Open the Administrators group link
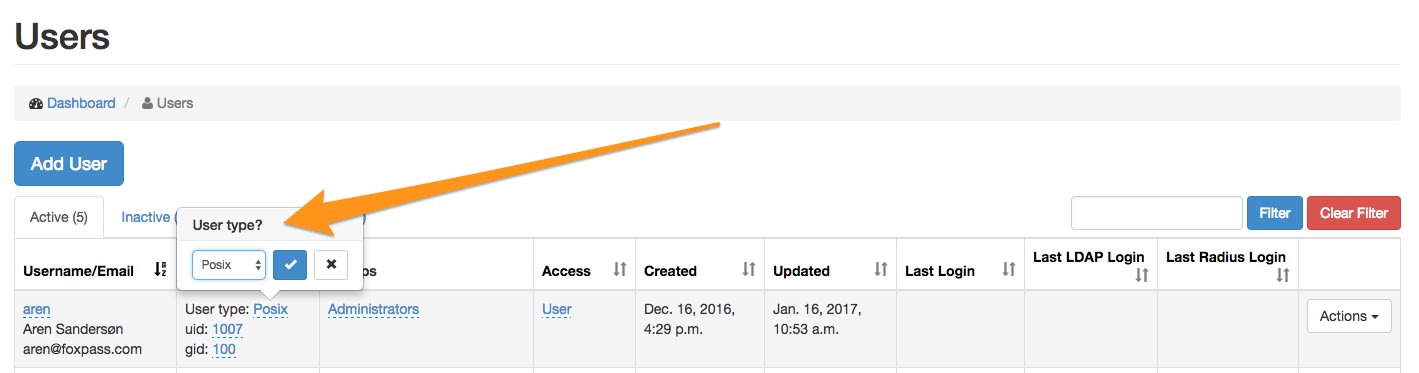The width and height of the screenshot is (1419, 373). click(373, 309)
